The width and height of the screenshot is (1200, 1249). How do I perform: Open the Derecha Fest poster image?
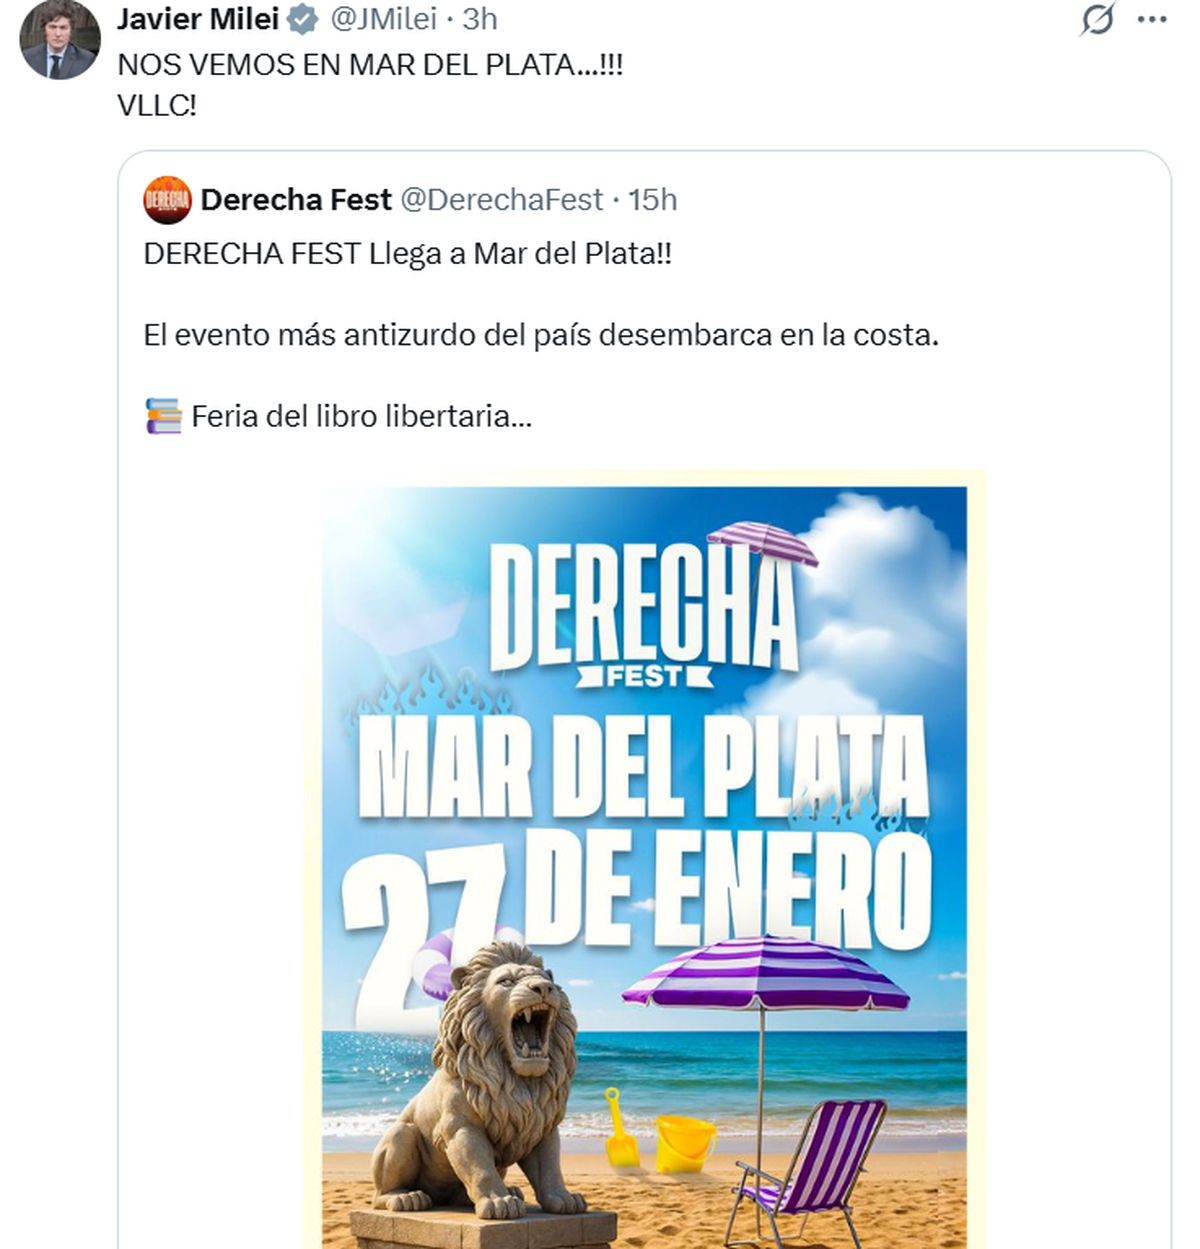pyautogui.click(x=644, y=859)
